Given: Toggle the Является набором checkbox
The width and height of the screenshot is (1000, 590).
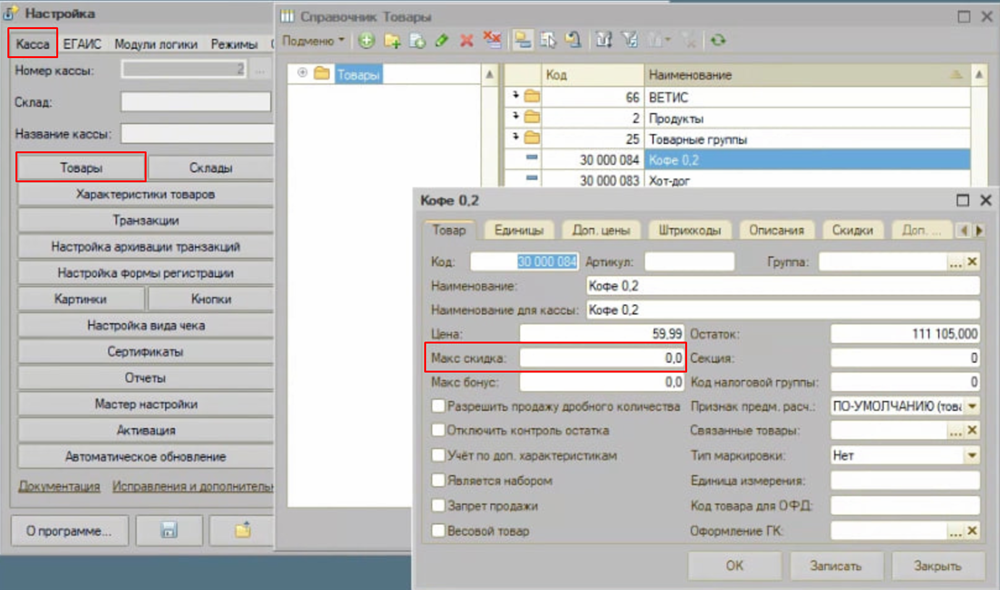Looking at the screenshot, I should pos(438,480).
